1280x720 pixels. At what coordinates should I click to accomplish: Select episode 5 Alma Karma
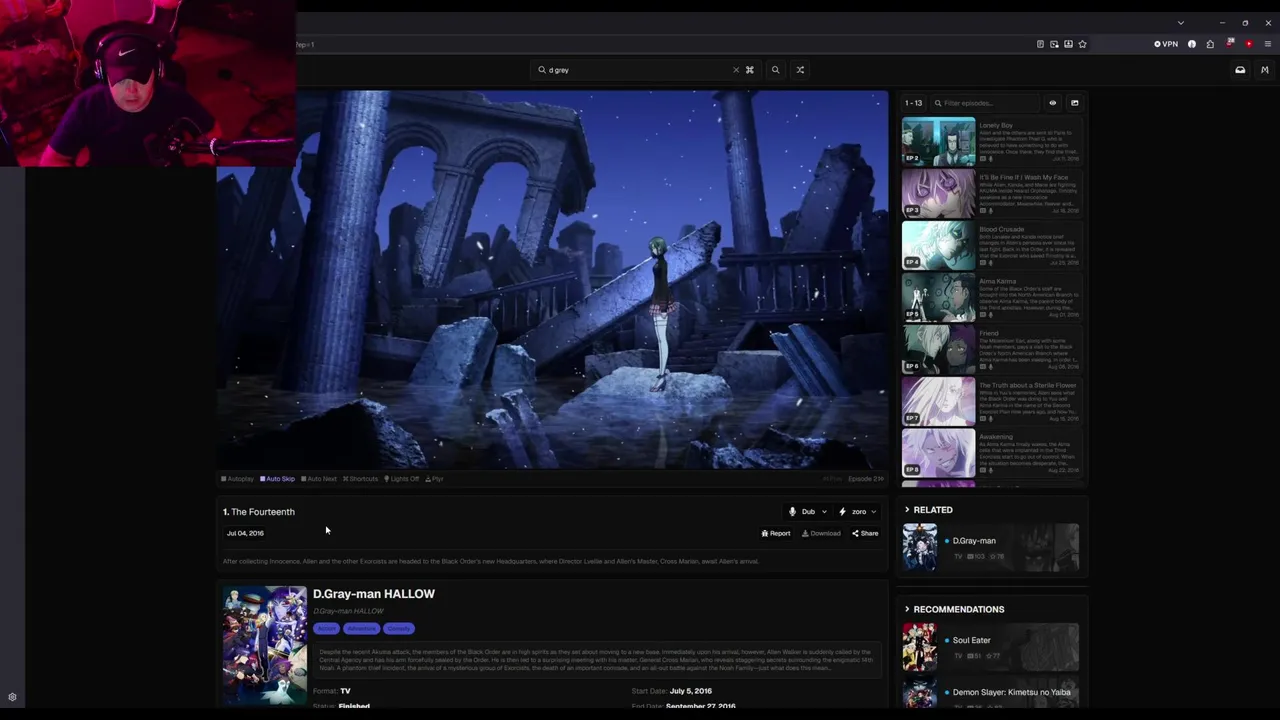[991, 297]
